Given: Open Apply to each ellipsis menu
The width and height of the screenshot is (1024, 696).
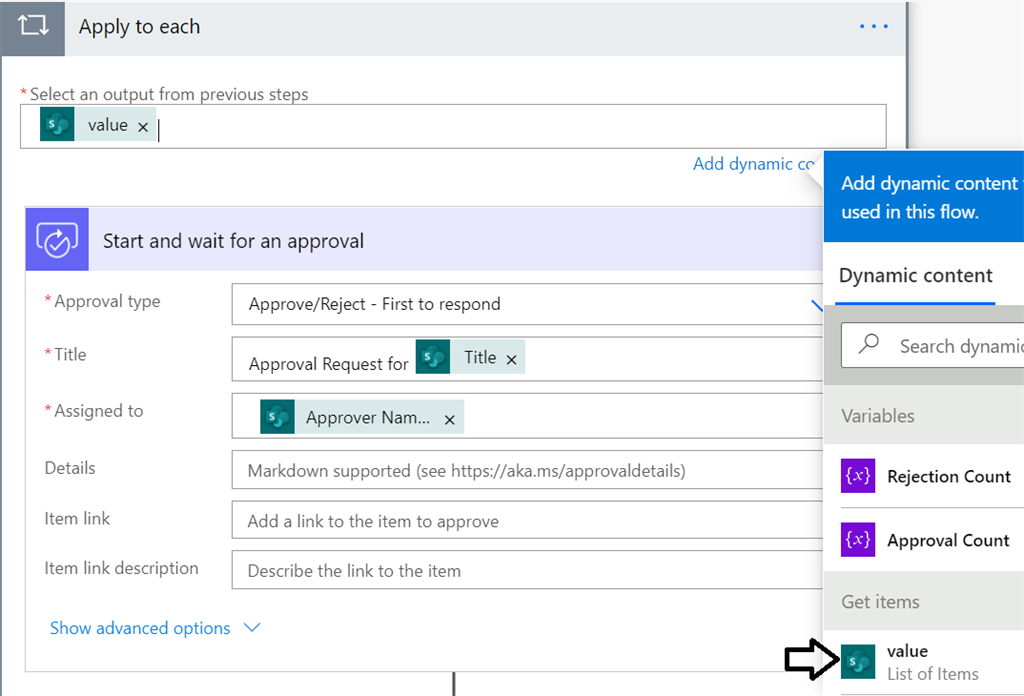Looking at the screenshot, I should [873, 27].
